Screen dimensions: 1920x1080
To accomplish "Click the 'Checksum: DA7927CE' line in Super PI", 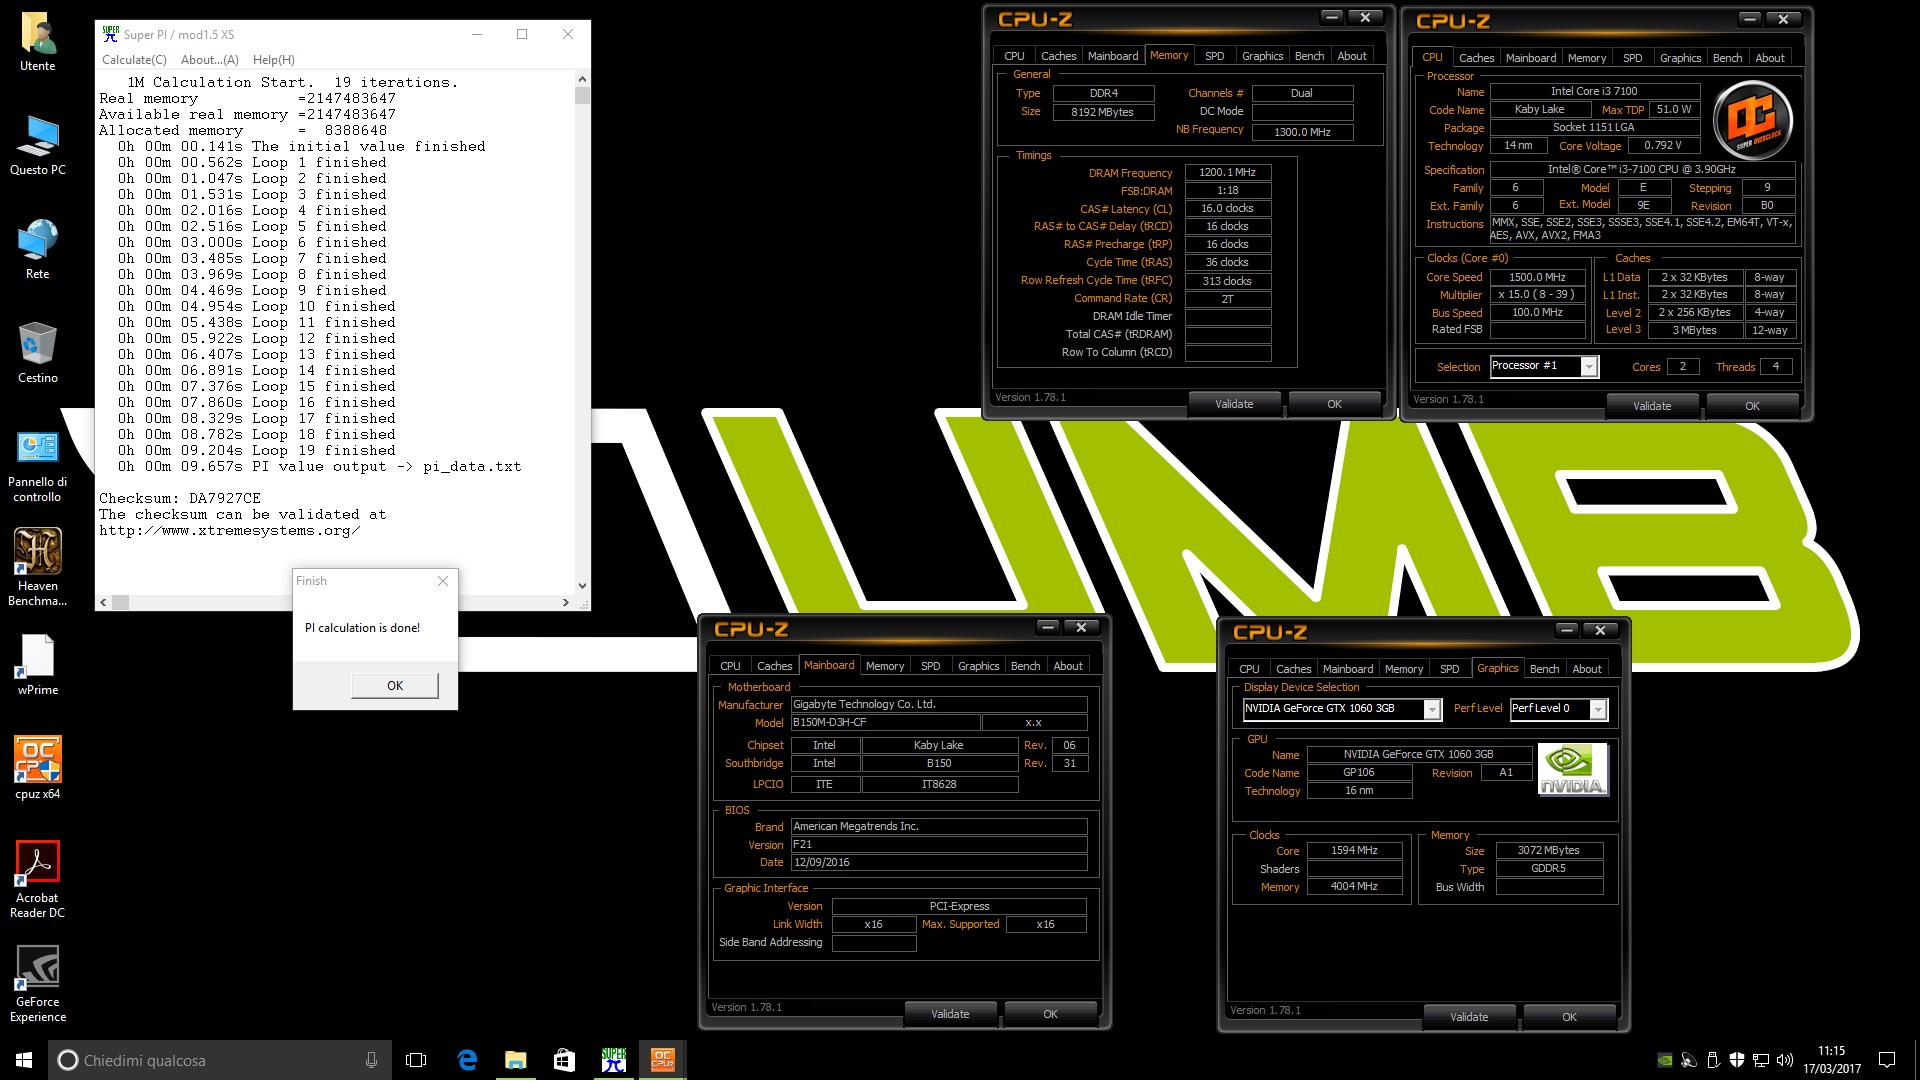I will pyautogui.click(x=180, y=498).
